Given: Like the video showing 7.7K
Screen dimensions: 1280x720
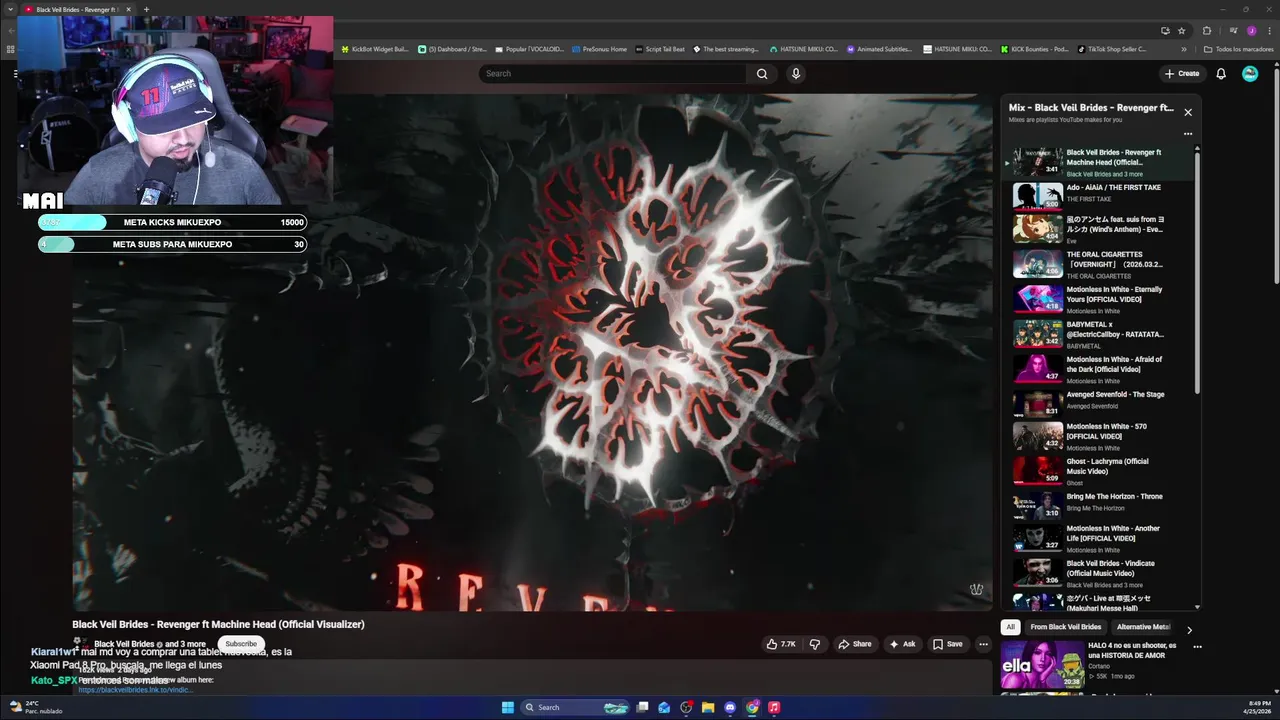Looking at the screenshot, I should click(x=781, y=644).
